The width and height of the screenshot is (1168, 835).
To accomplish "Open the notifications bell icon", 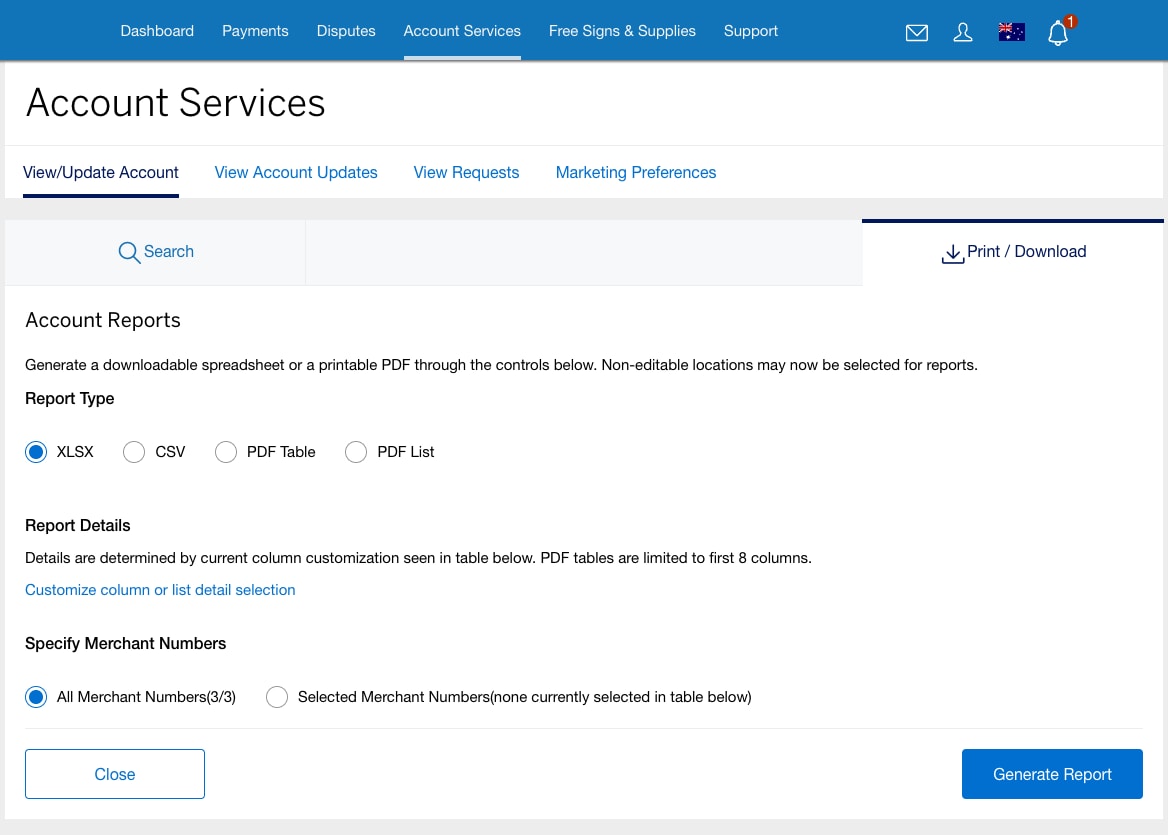I will click(1058, 33).
